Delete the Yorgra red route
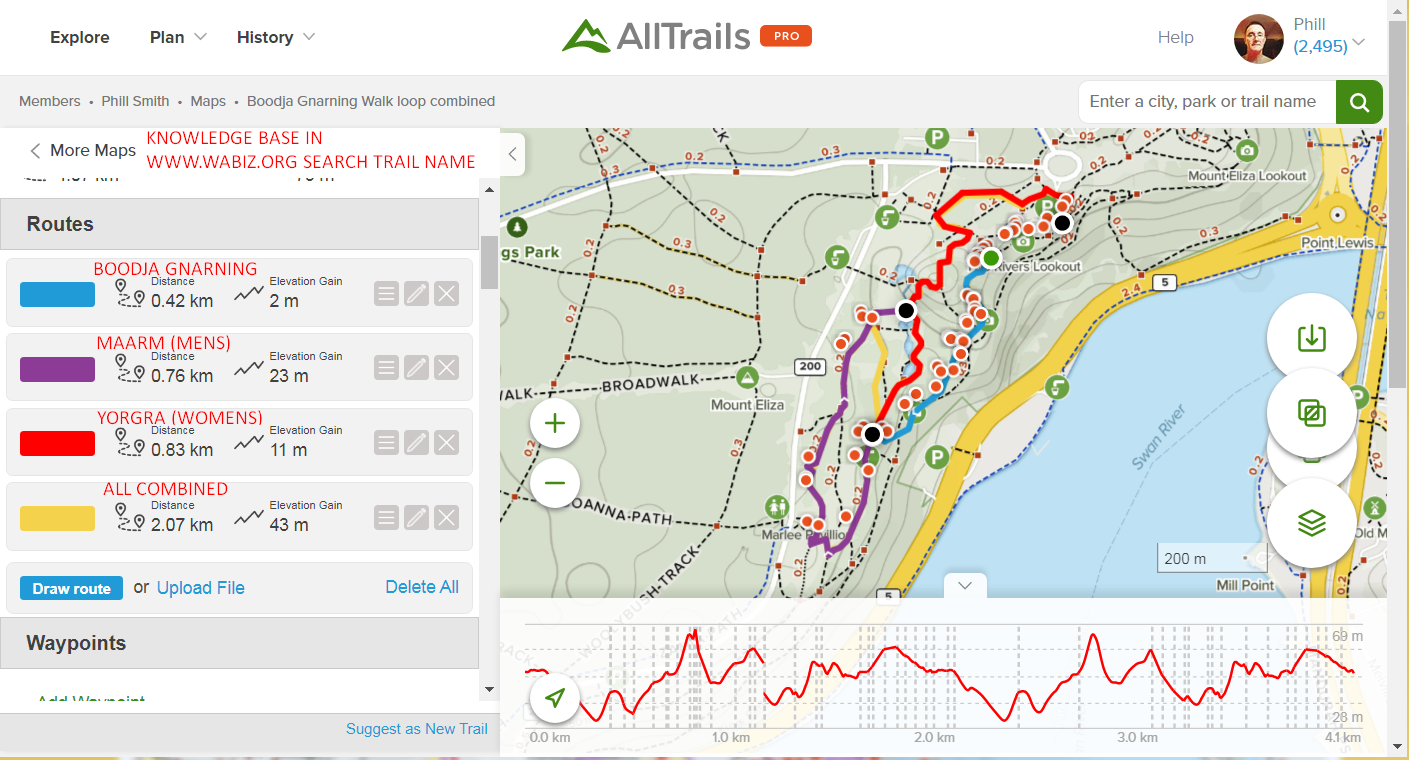This screenshot has width=1409, height=760. (x=447, y=443)
